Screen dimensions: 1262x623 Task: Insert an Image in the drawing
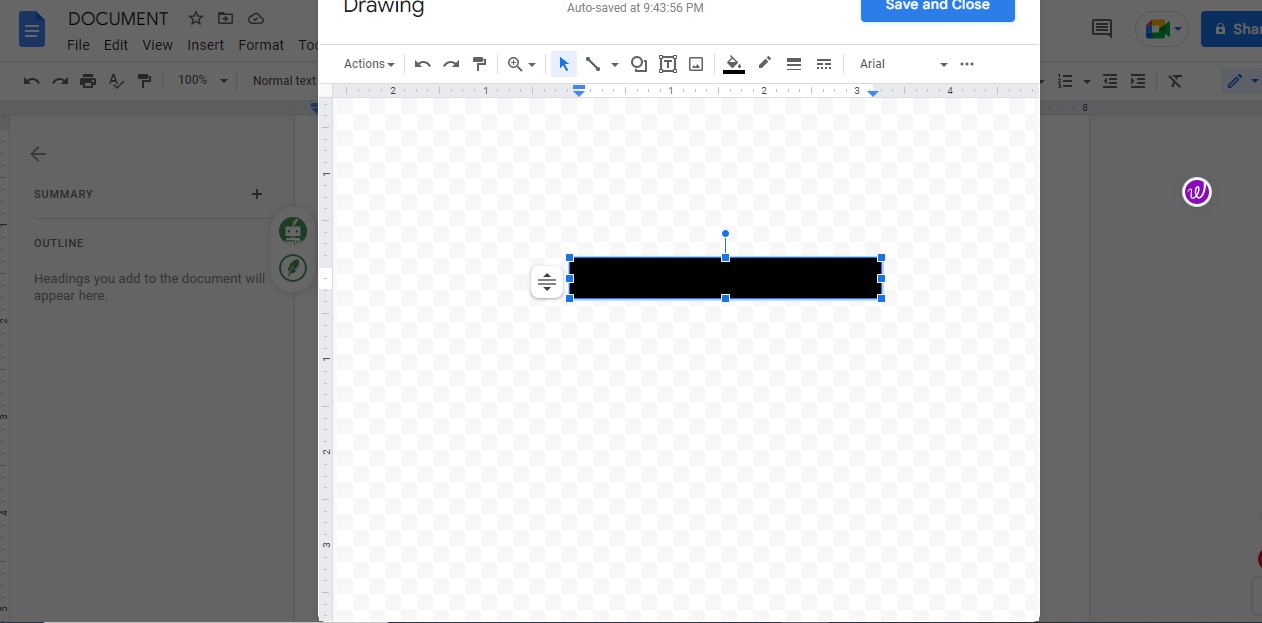pos(695,63)
